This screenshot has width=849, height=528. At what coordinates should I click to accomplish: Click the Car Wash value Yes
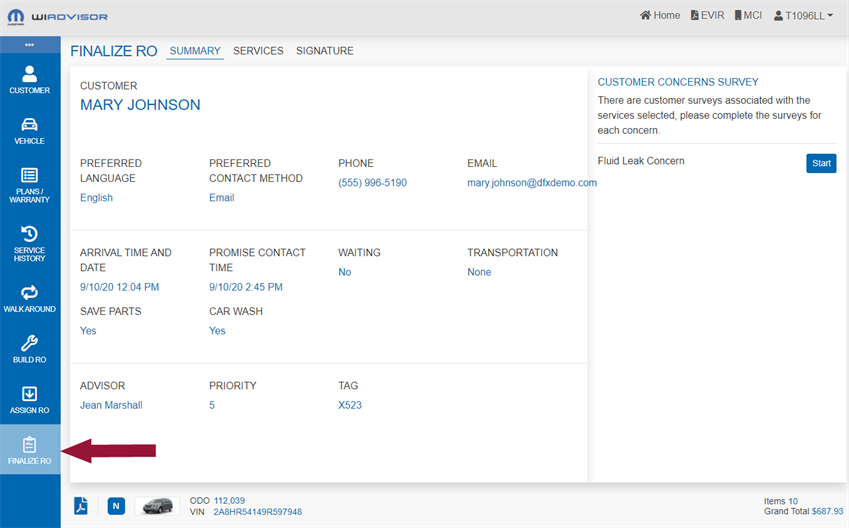tap(217, 331)
